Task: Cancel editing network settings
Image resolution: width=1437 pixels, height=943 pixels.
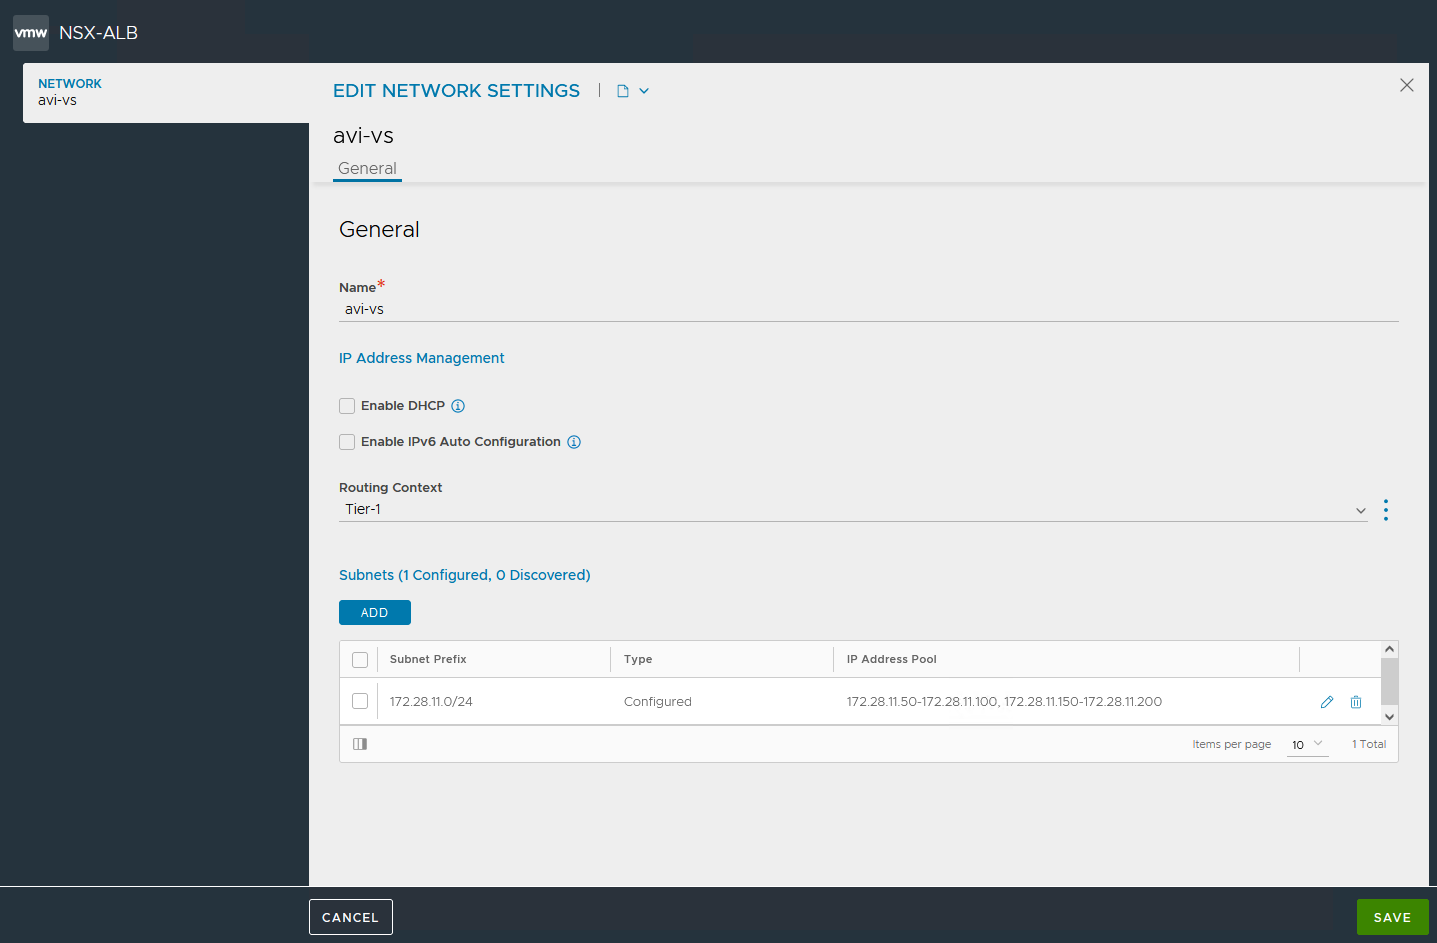Action: point(351,917)
